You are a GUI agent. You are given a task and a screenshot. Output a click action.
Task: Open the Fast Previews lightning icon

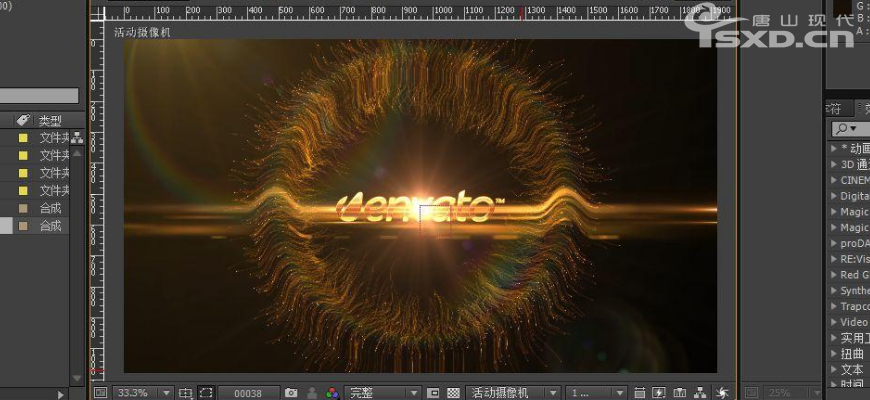[x=659, y=393]
